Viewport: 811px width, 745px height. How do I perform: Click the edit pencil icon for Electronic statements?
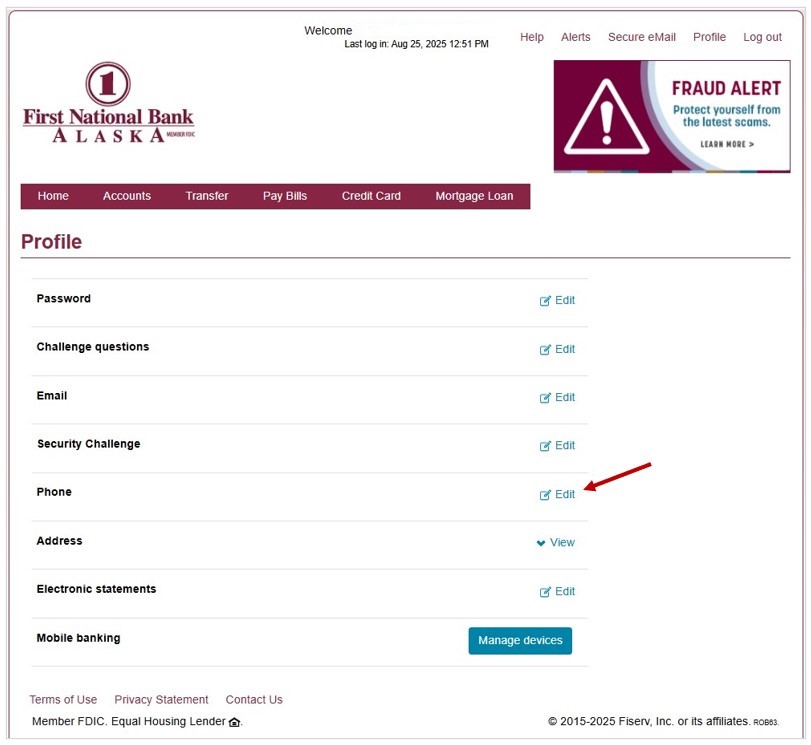[545, 592]
